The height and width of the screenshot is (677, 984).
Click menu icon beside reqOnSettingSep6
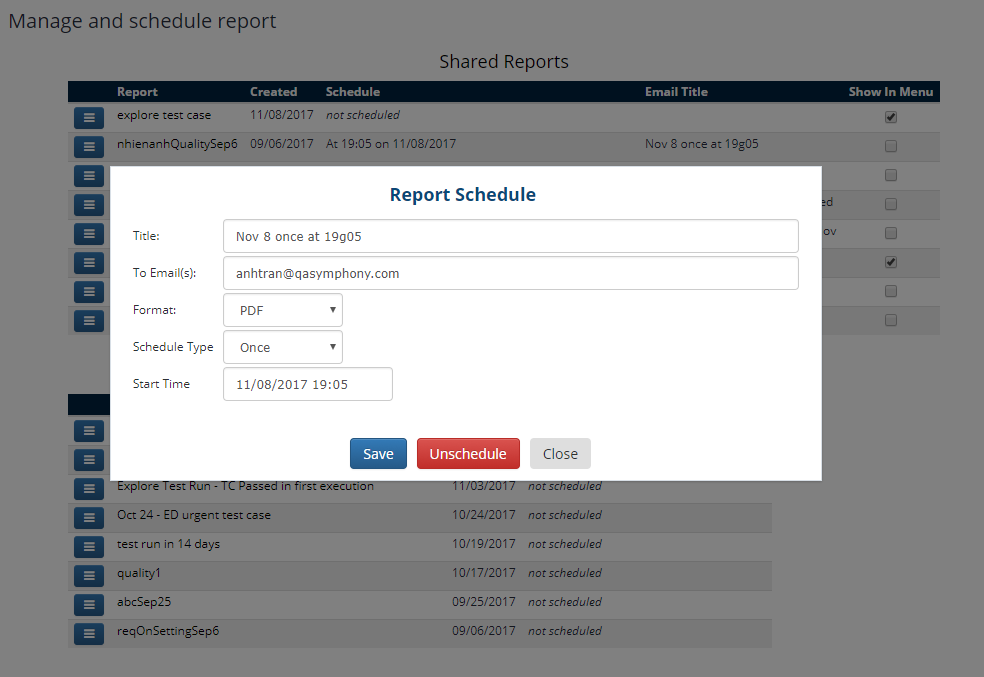click(89, 633)
